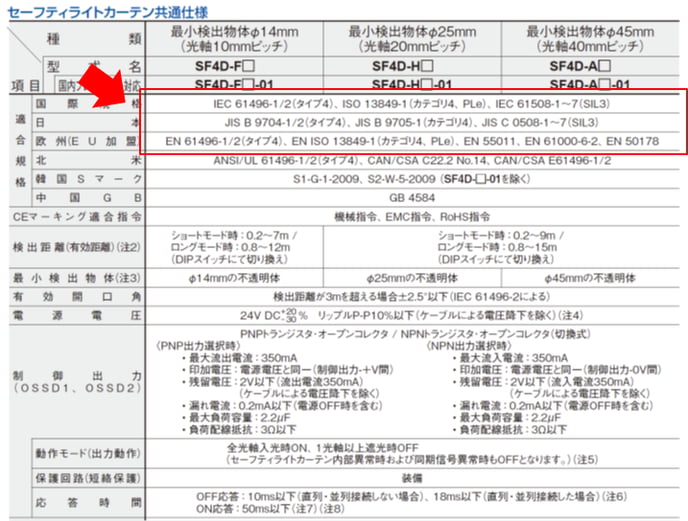Click the SF4D-F□ model name cell

[233, 65]
